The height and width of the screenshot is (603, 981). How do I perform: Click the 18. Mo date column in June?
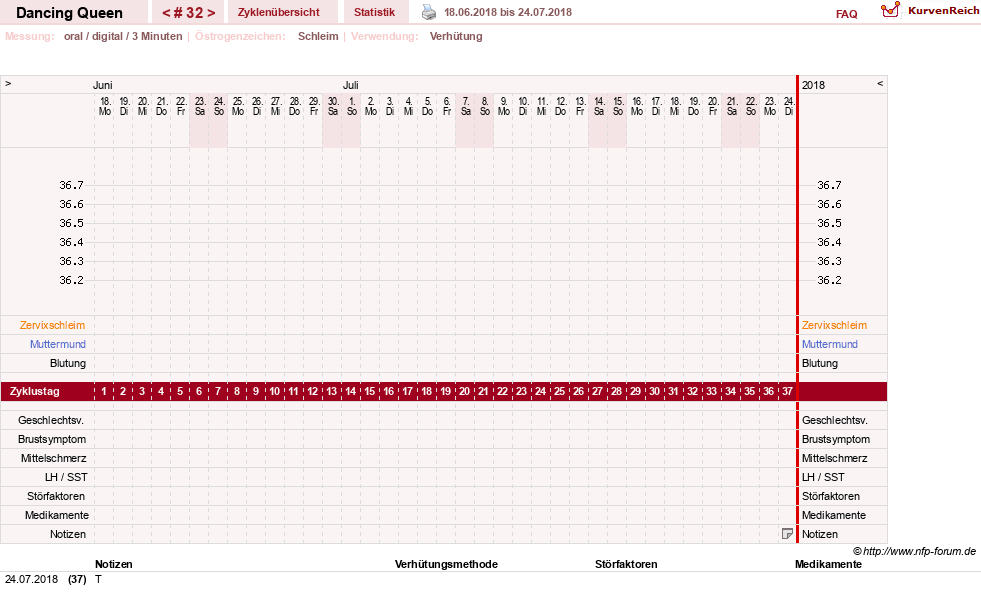coord(104,106)
